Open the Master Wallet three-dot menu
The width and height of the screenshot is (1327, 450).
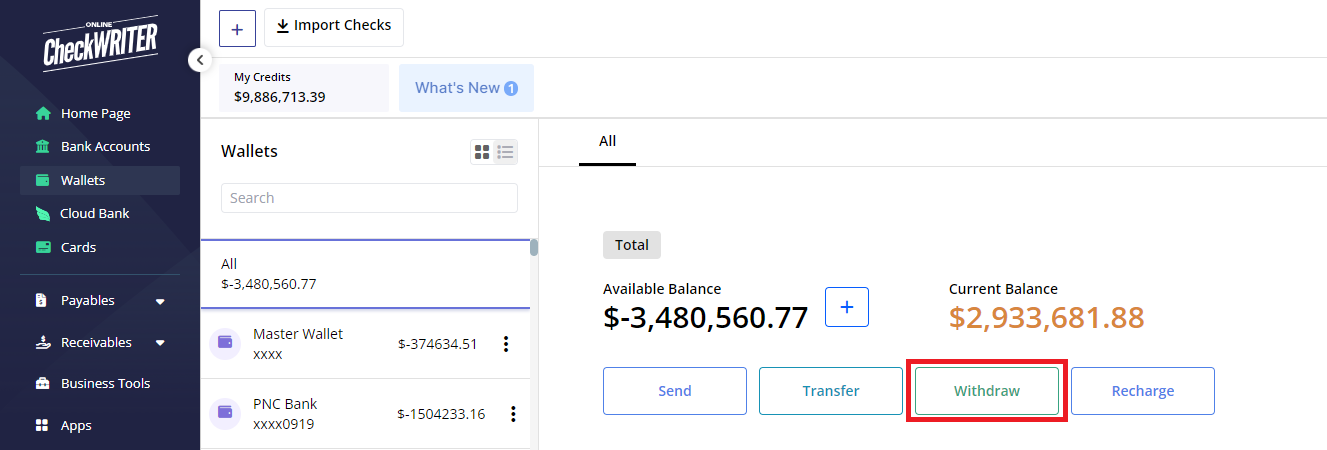[506, 344]
